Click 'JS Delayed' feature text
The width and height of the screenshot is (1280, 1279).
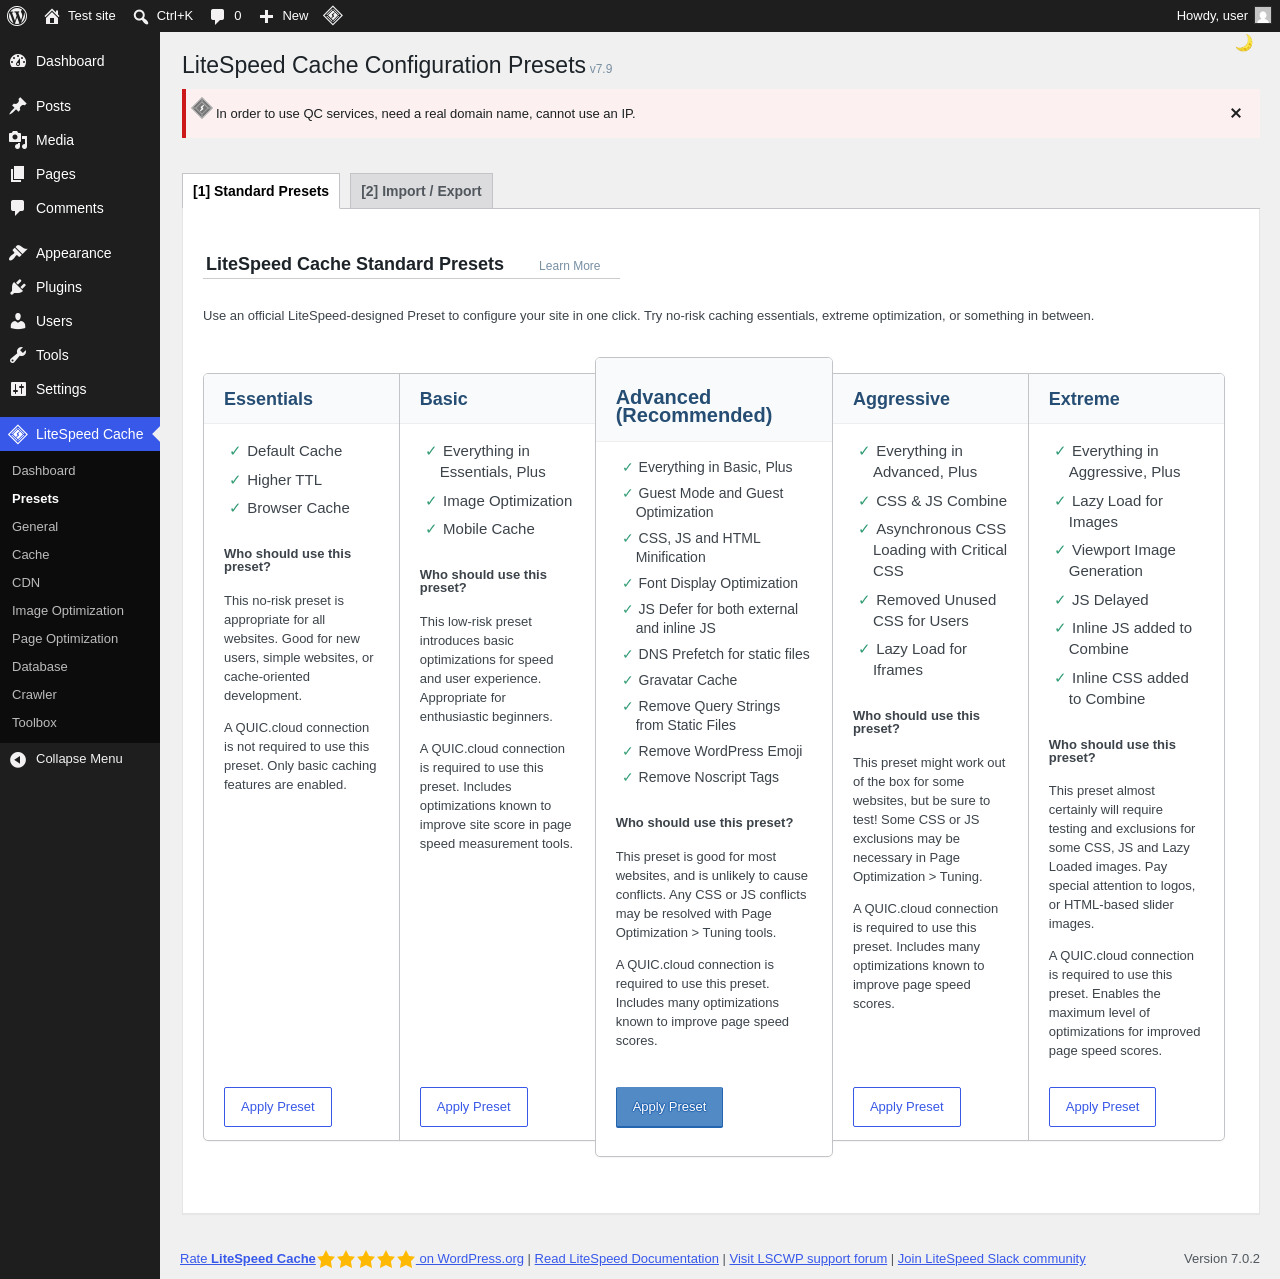1110,600
